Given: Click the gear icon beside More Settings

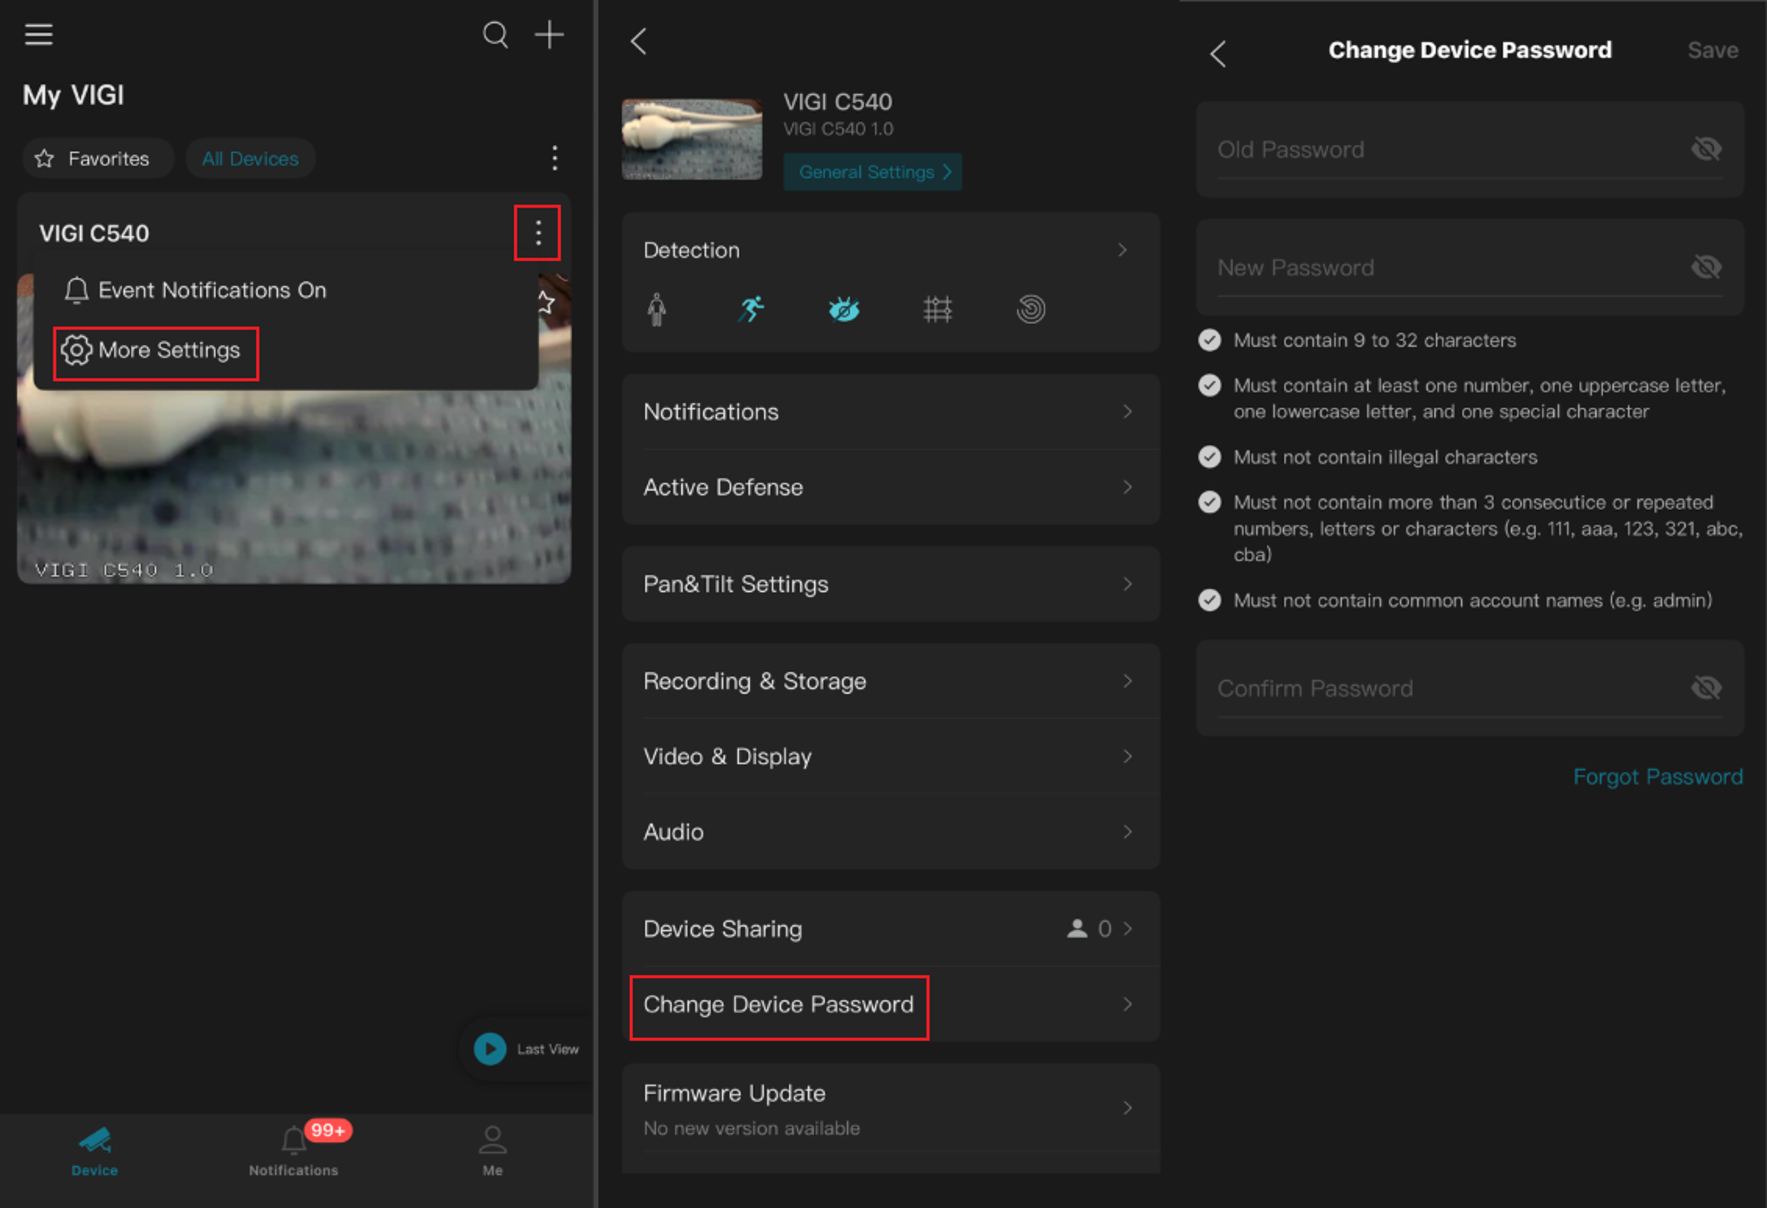Looking at the screenshot, I should pyautogui.click(x=76, y=350).
